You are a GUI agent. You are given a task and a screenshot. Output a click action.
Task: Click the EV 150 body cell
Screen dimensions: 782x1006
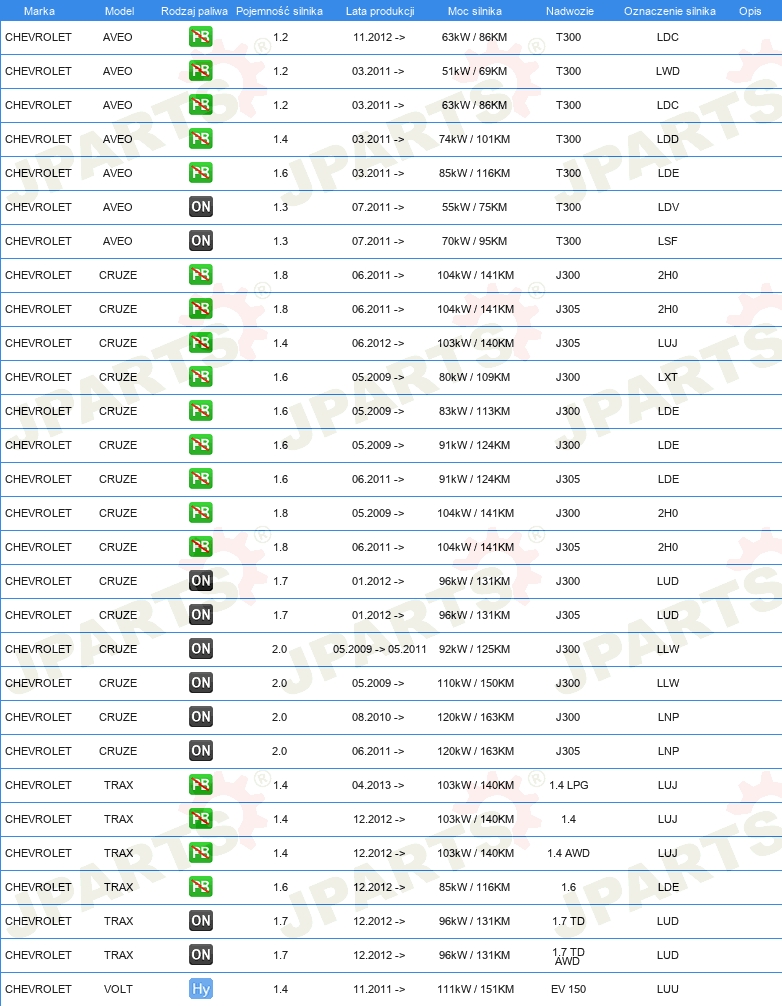(568, 989)
